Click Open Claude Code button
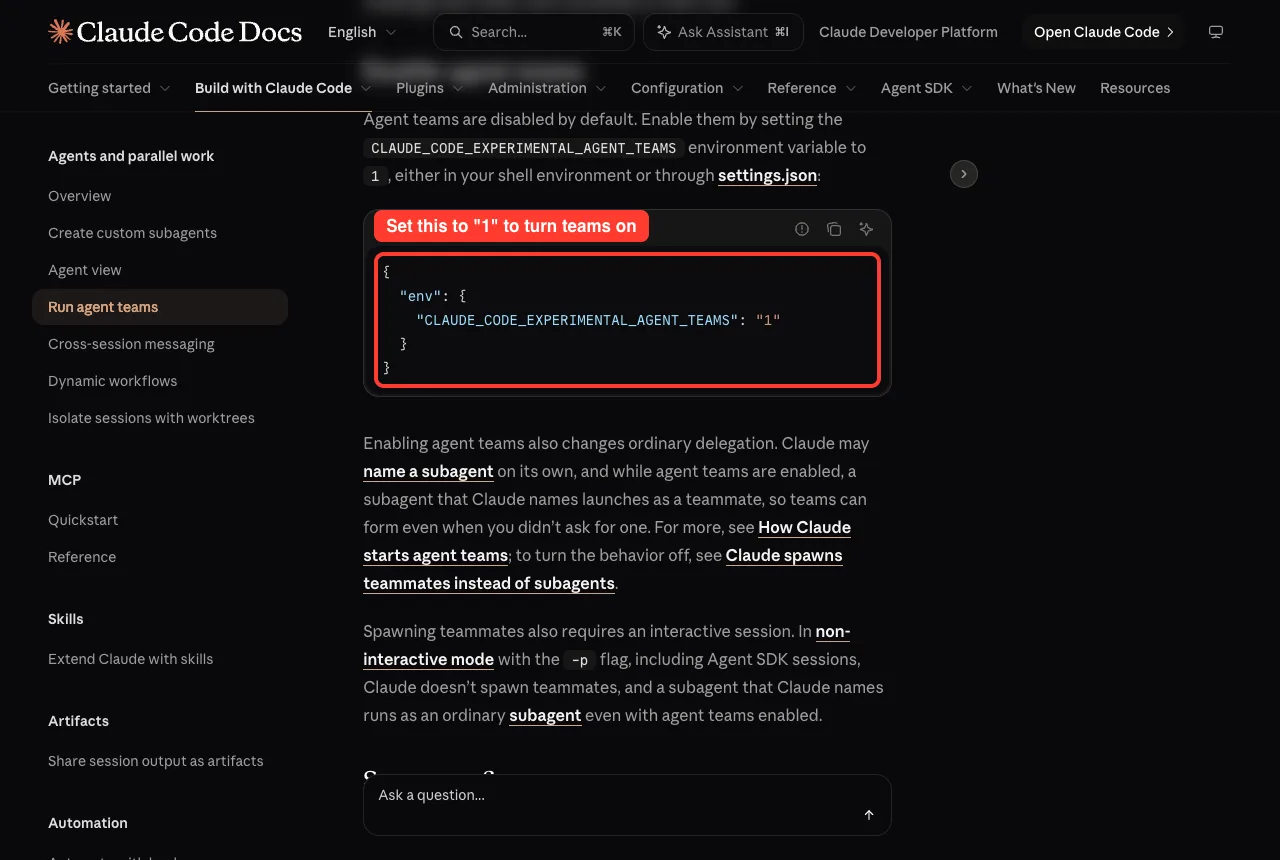Screen dimensions: 1280x860 [1103, 32]
